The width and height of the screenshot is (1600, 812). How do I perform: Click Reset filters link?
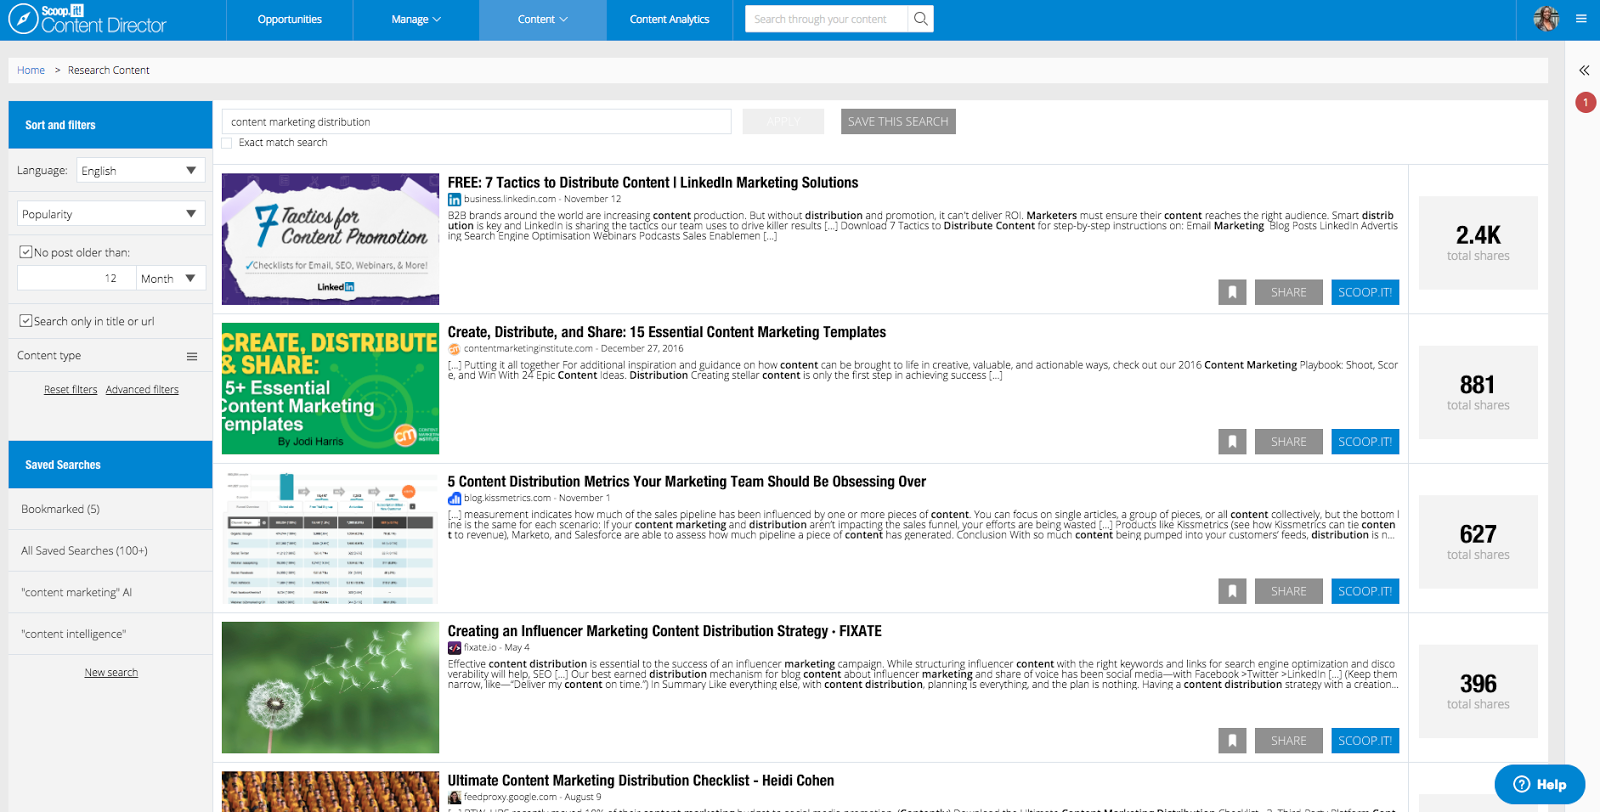[x=71, y=390]
